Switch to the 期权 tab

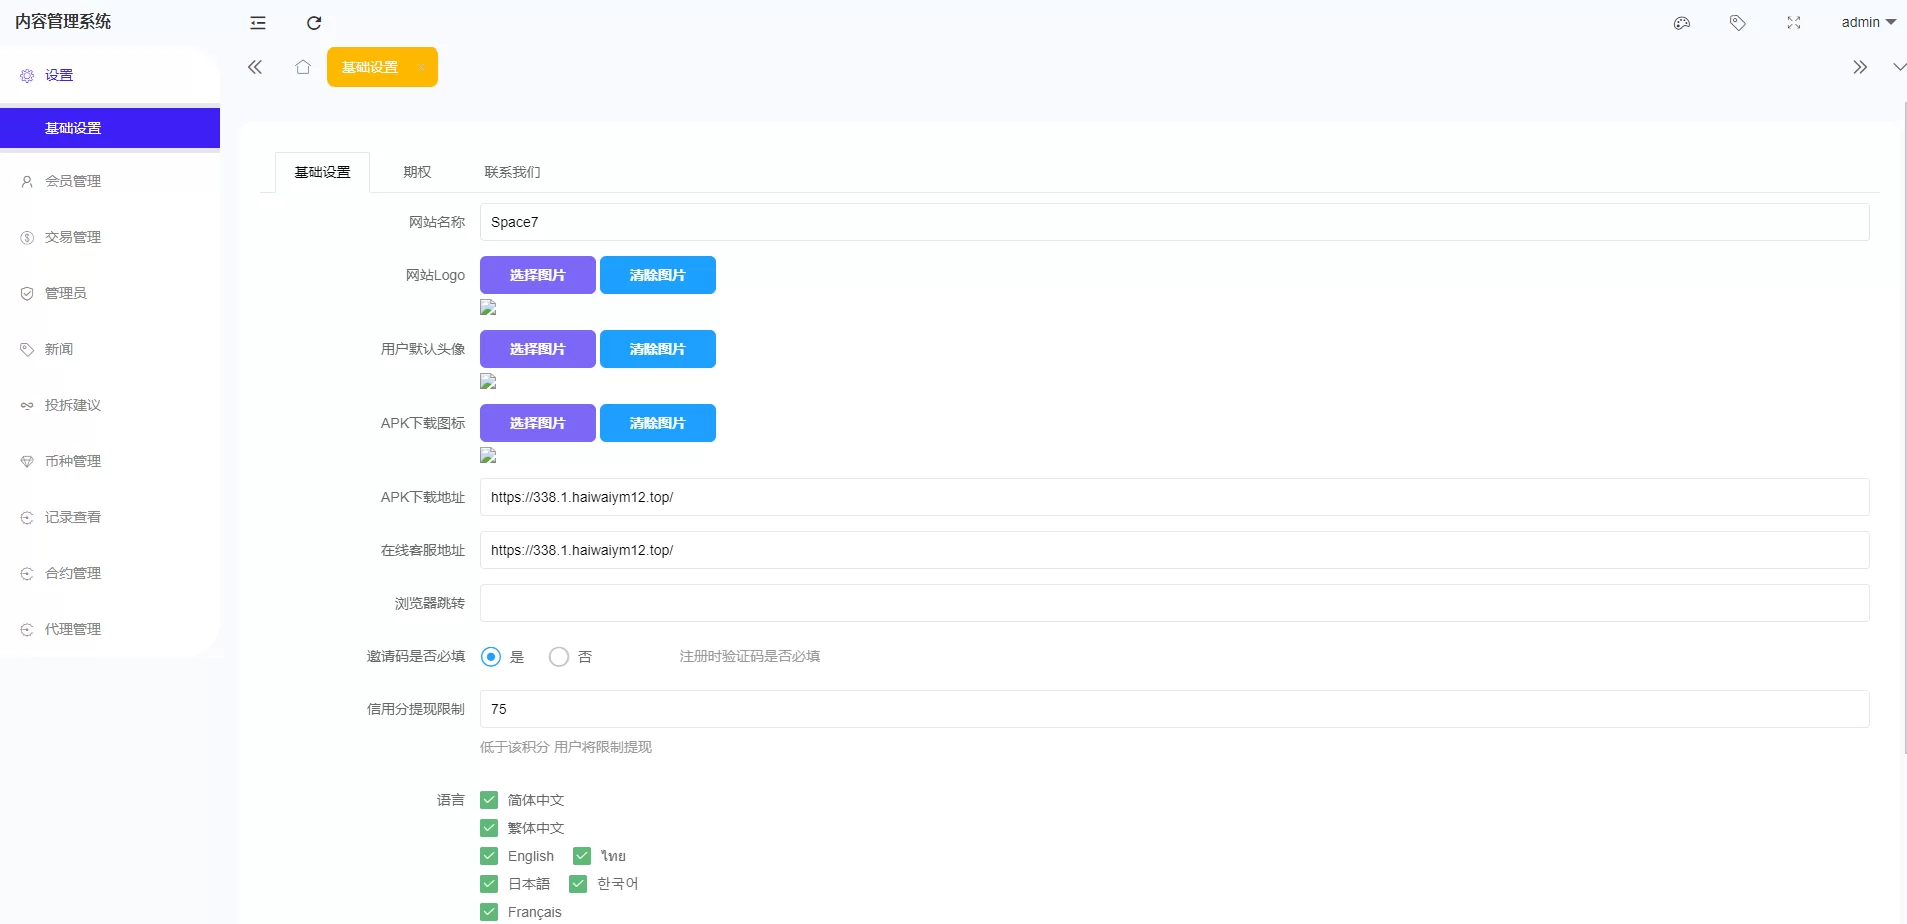pos(417,172)
